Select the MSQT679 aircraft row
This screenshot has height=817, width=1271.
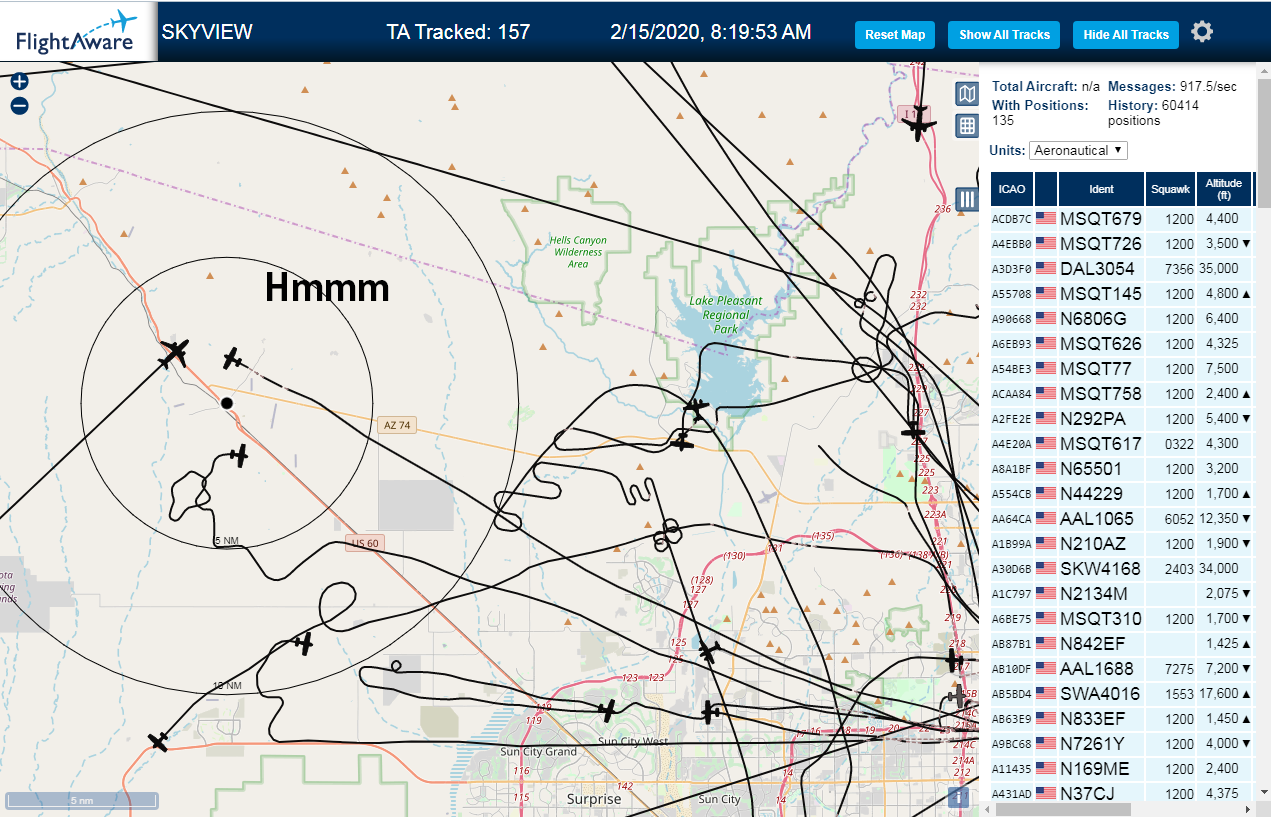coord(1121,218)
